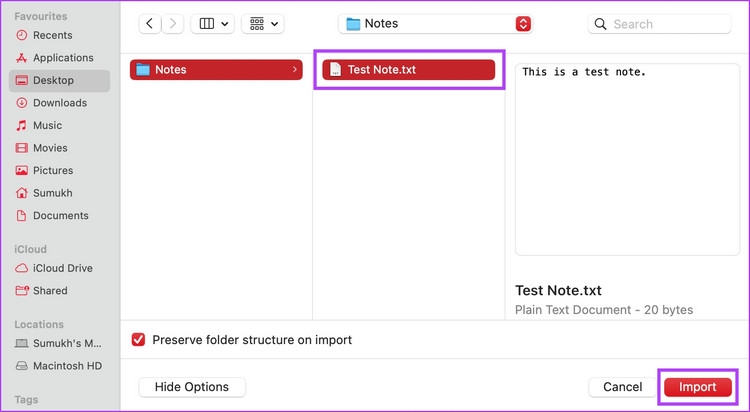750x412 pixels.
Task: Click the Search field
Action: coord(659,24)
